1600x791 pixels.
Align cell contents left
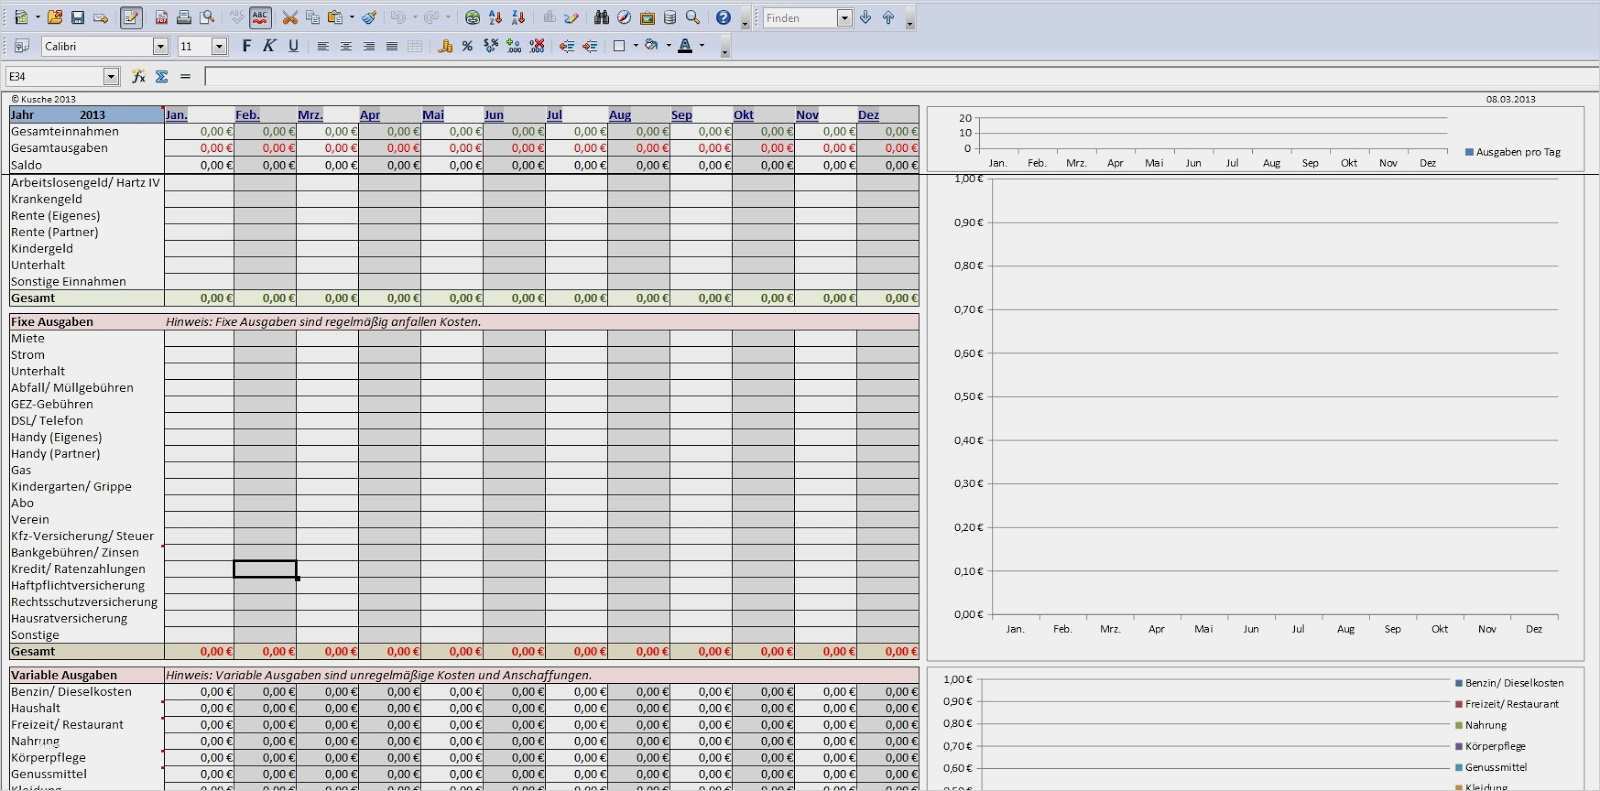323,46
